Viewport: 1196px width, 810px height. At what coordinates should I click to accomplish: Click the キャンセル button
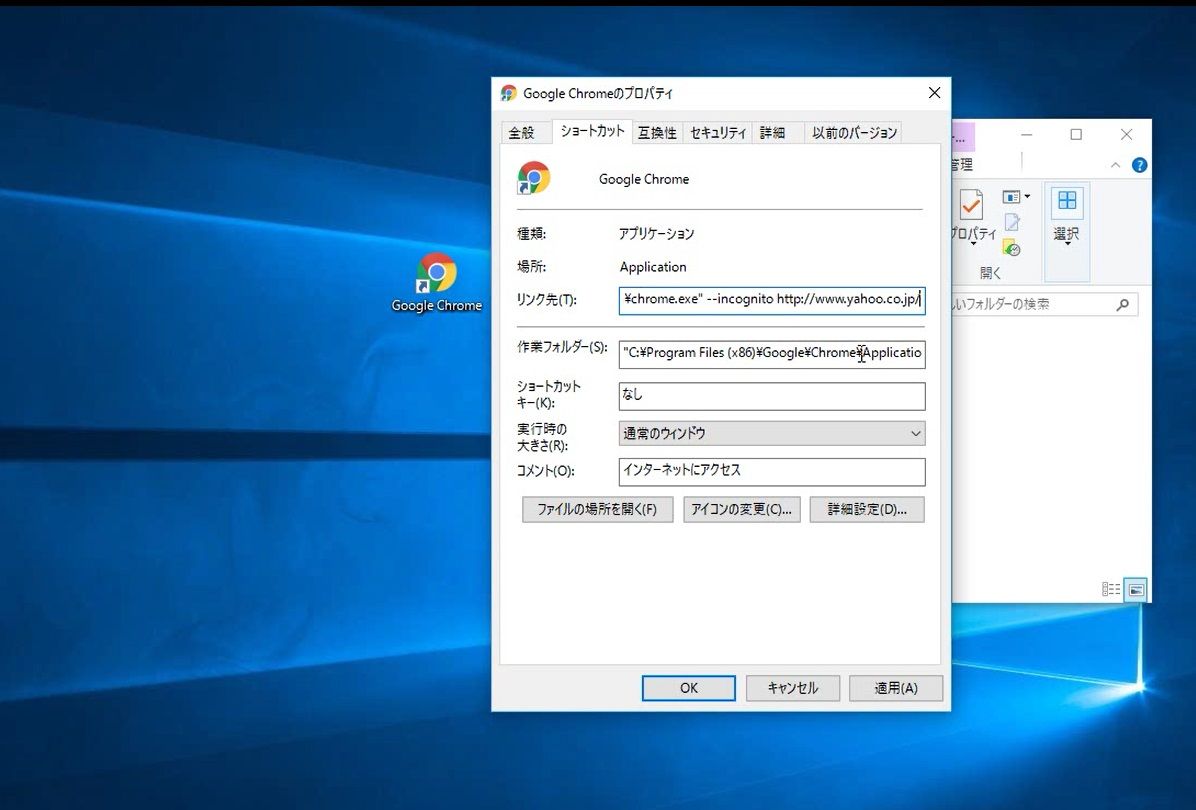point(793,688)
